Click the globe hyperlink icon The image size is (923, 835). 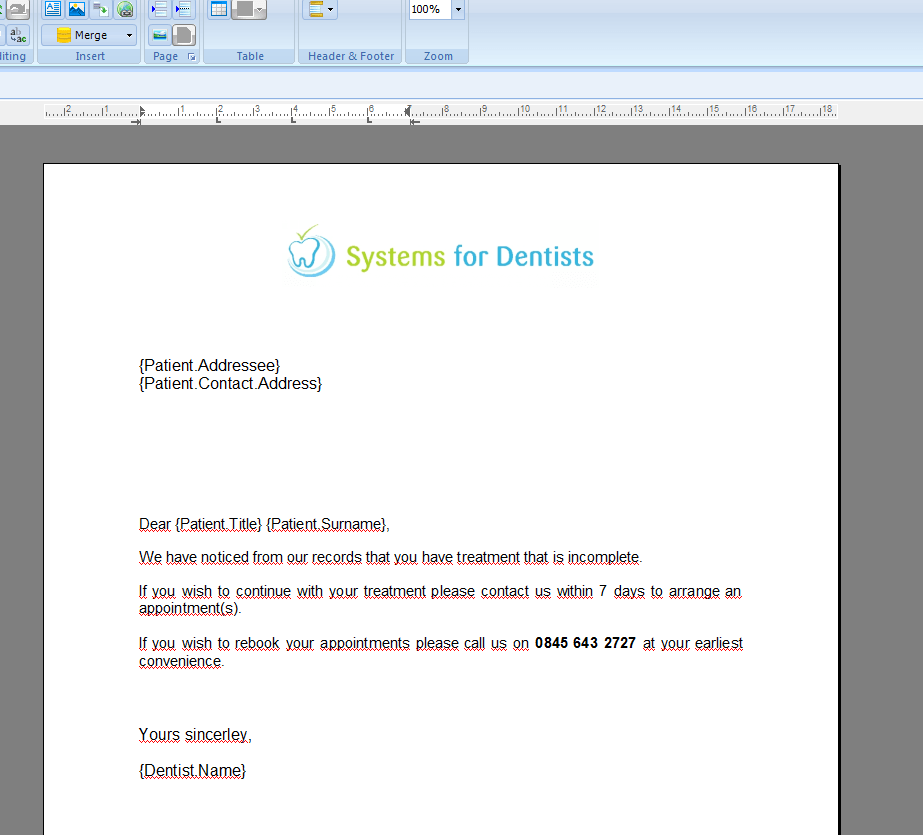click(124, 9)
